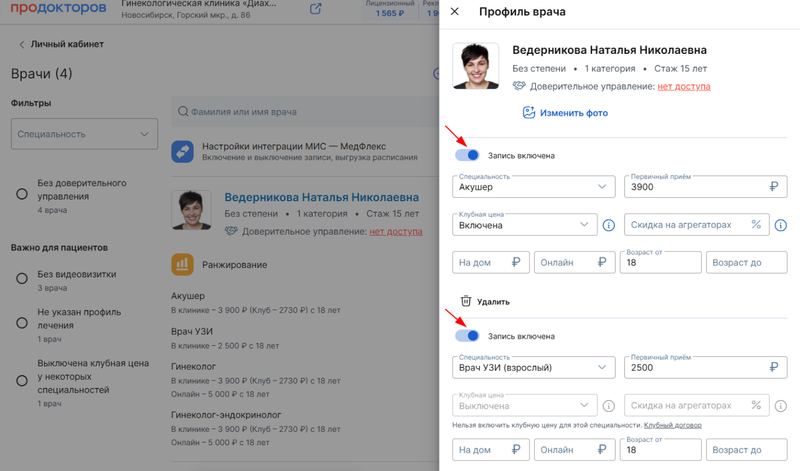Click Гинеколог-эндокринолог specialty text
The image size is (800, 471).
coord(226,415)
